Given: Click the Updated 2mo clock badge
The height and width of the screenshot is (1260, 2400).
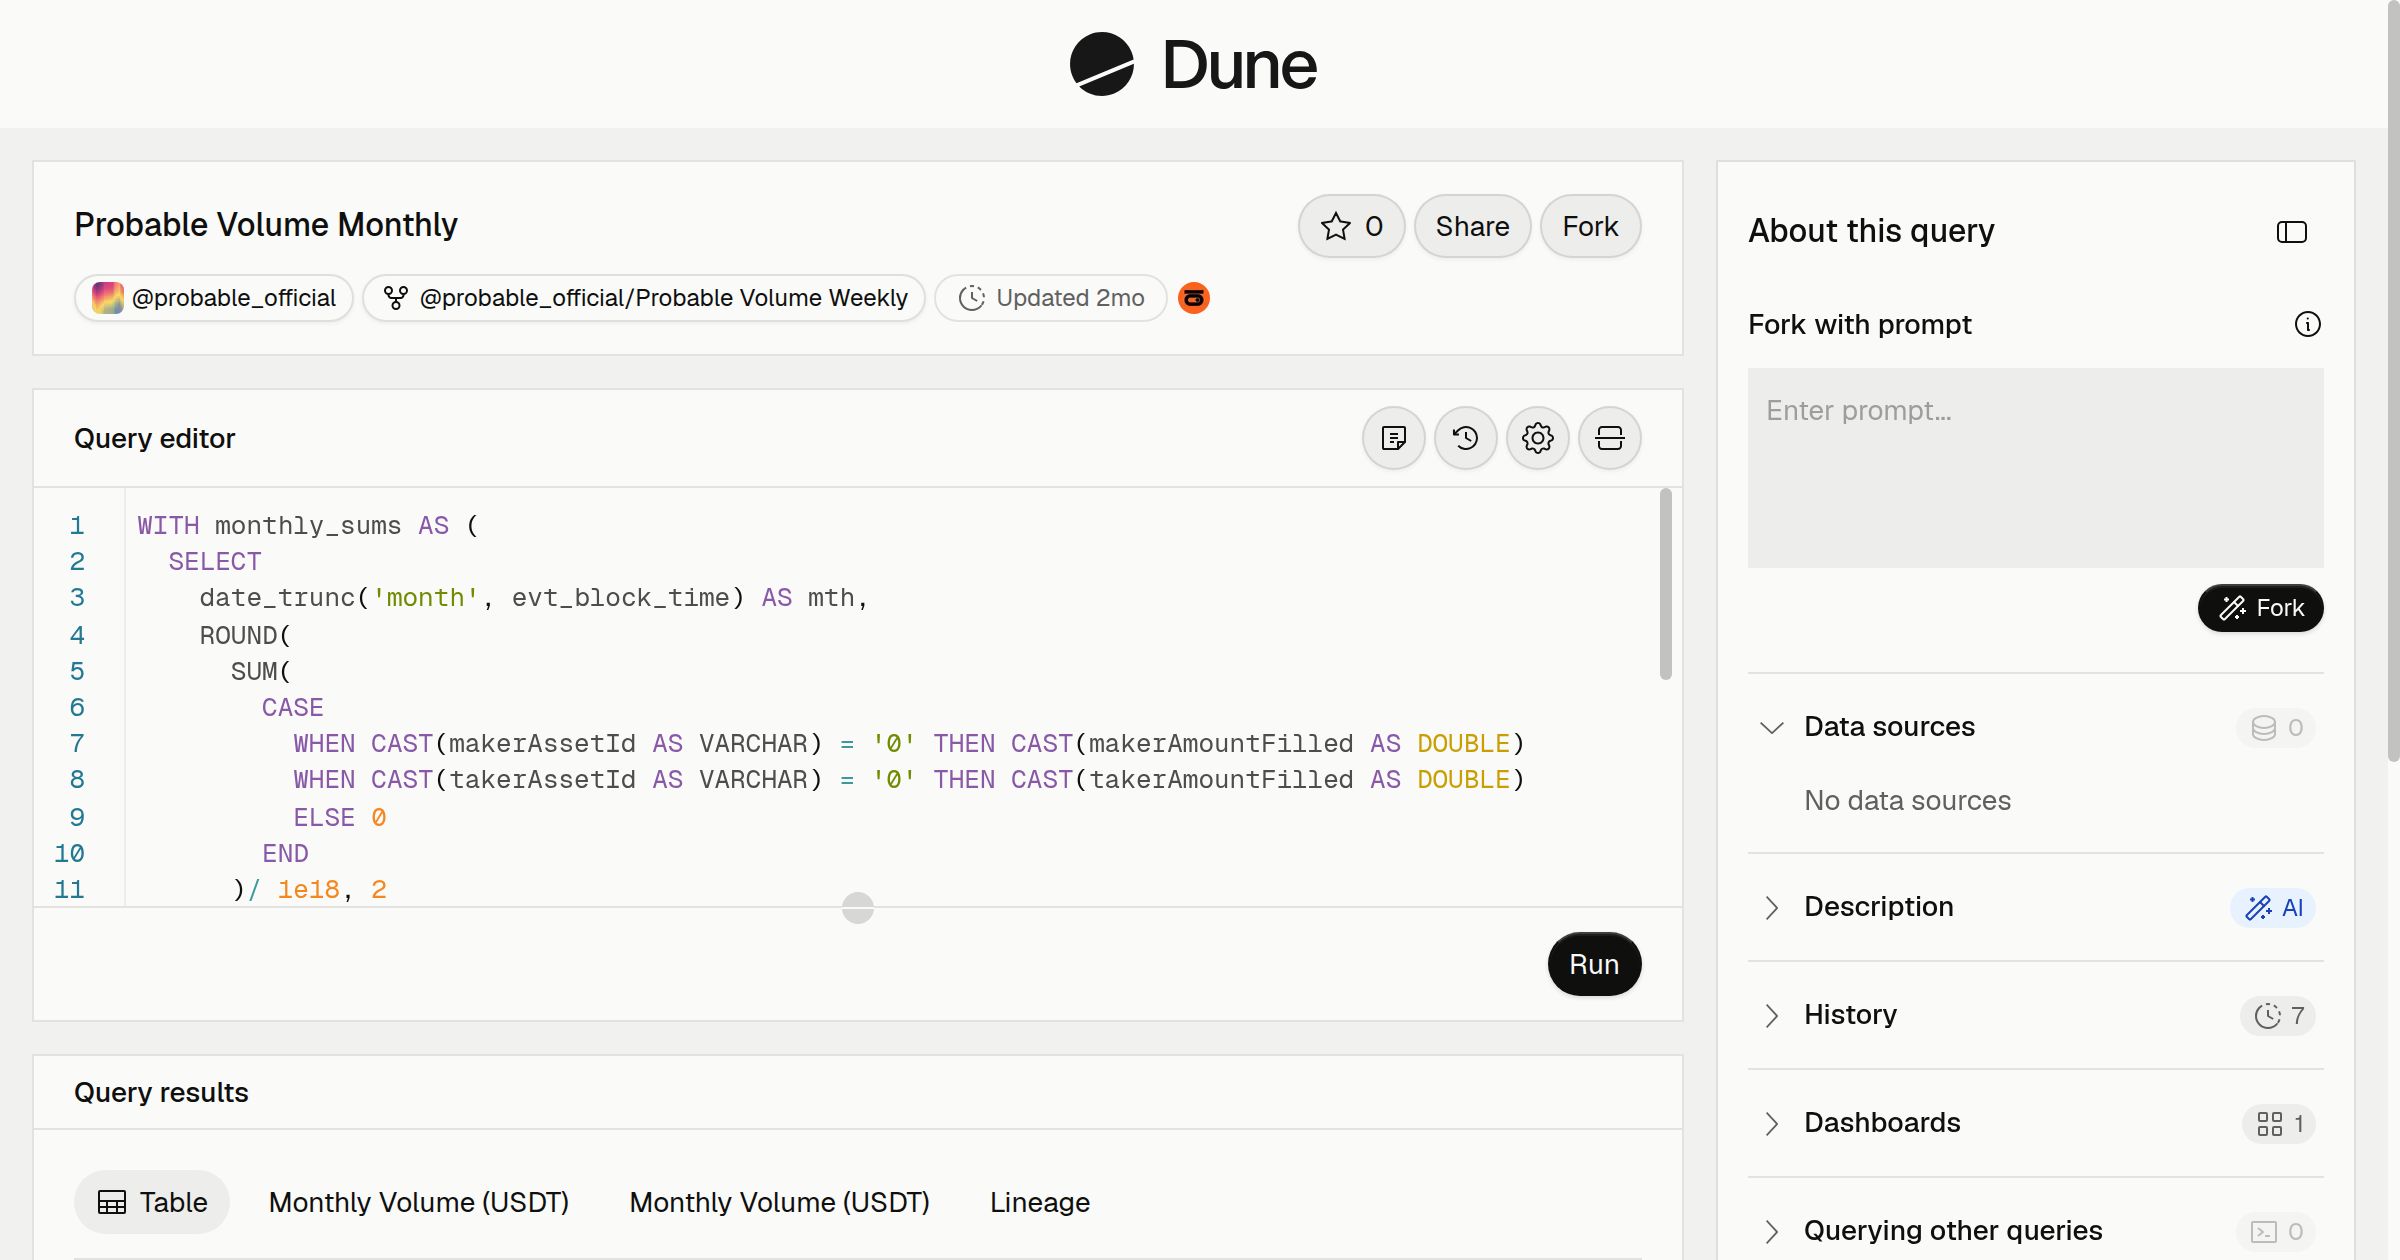Looking at the screenshot, I should (1051, 298).
